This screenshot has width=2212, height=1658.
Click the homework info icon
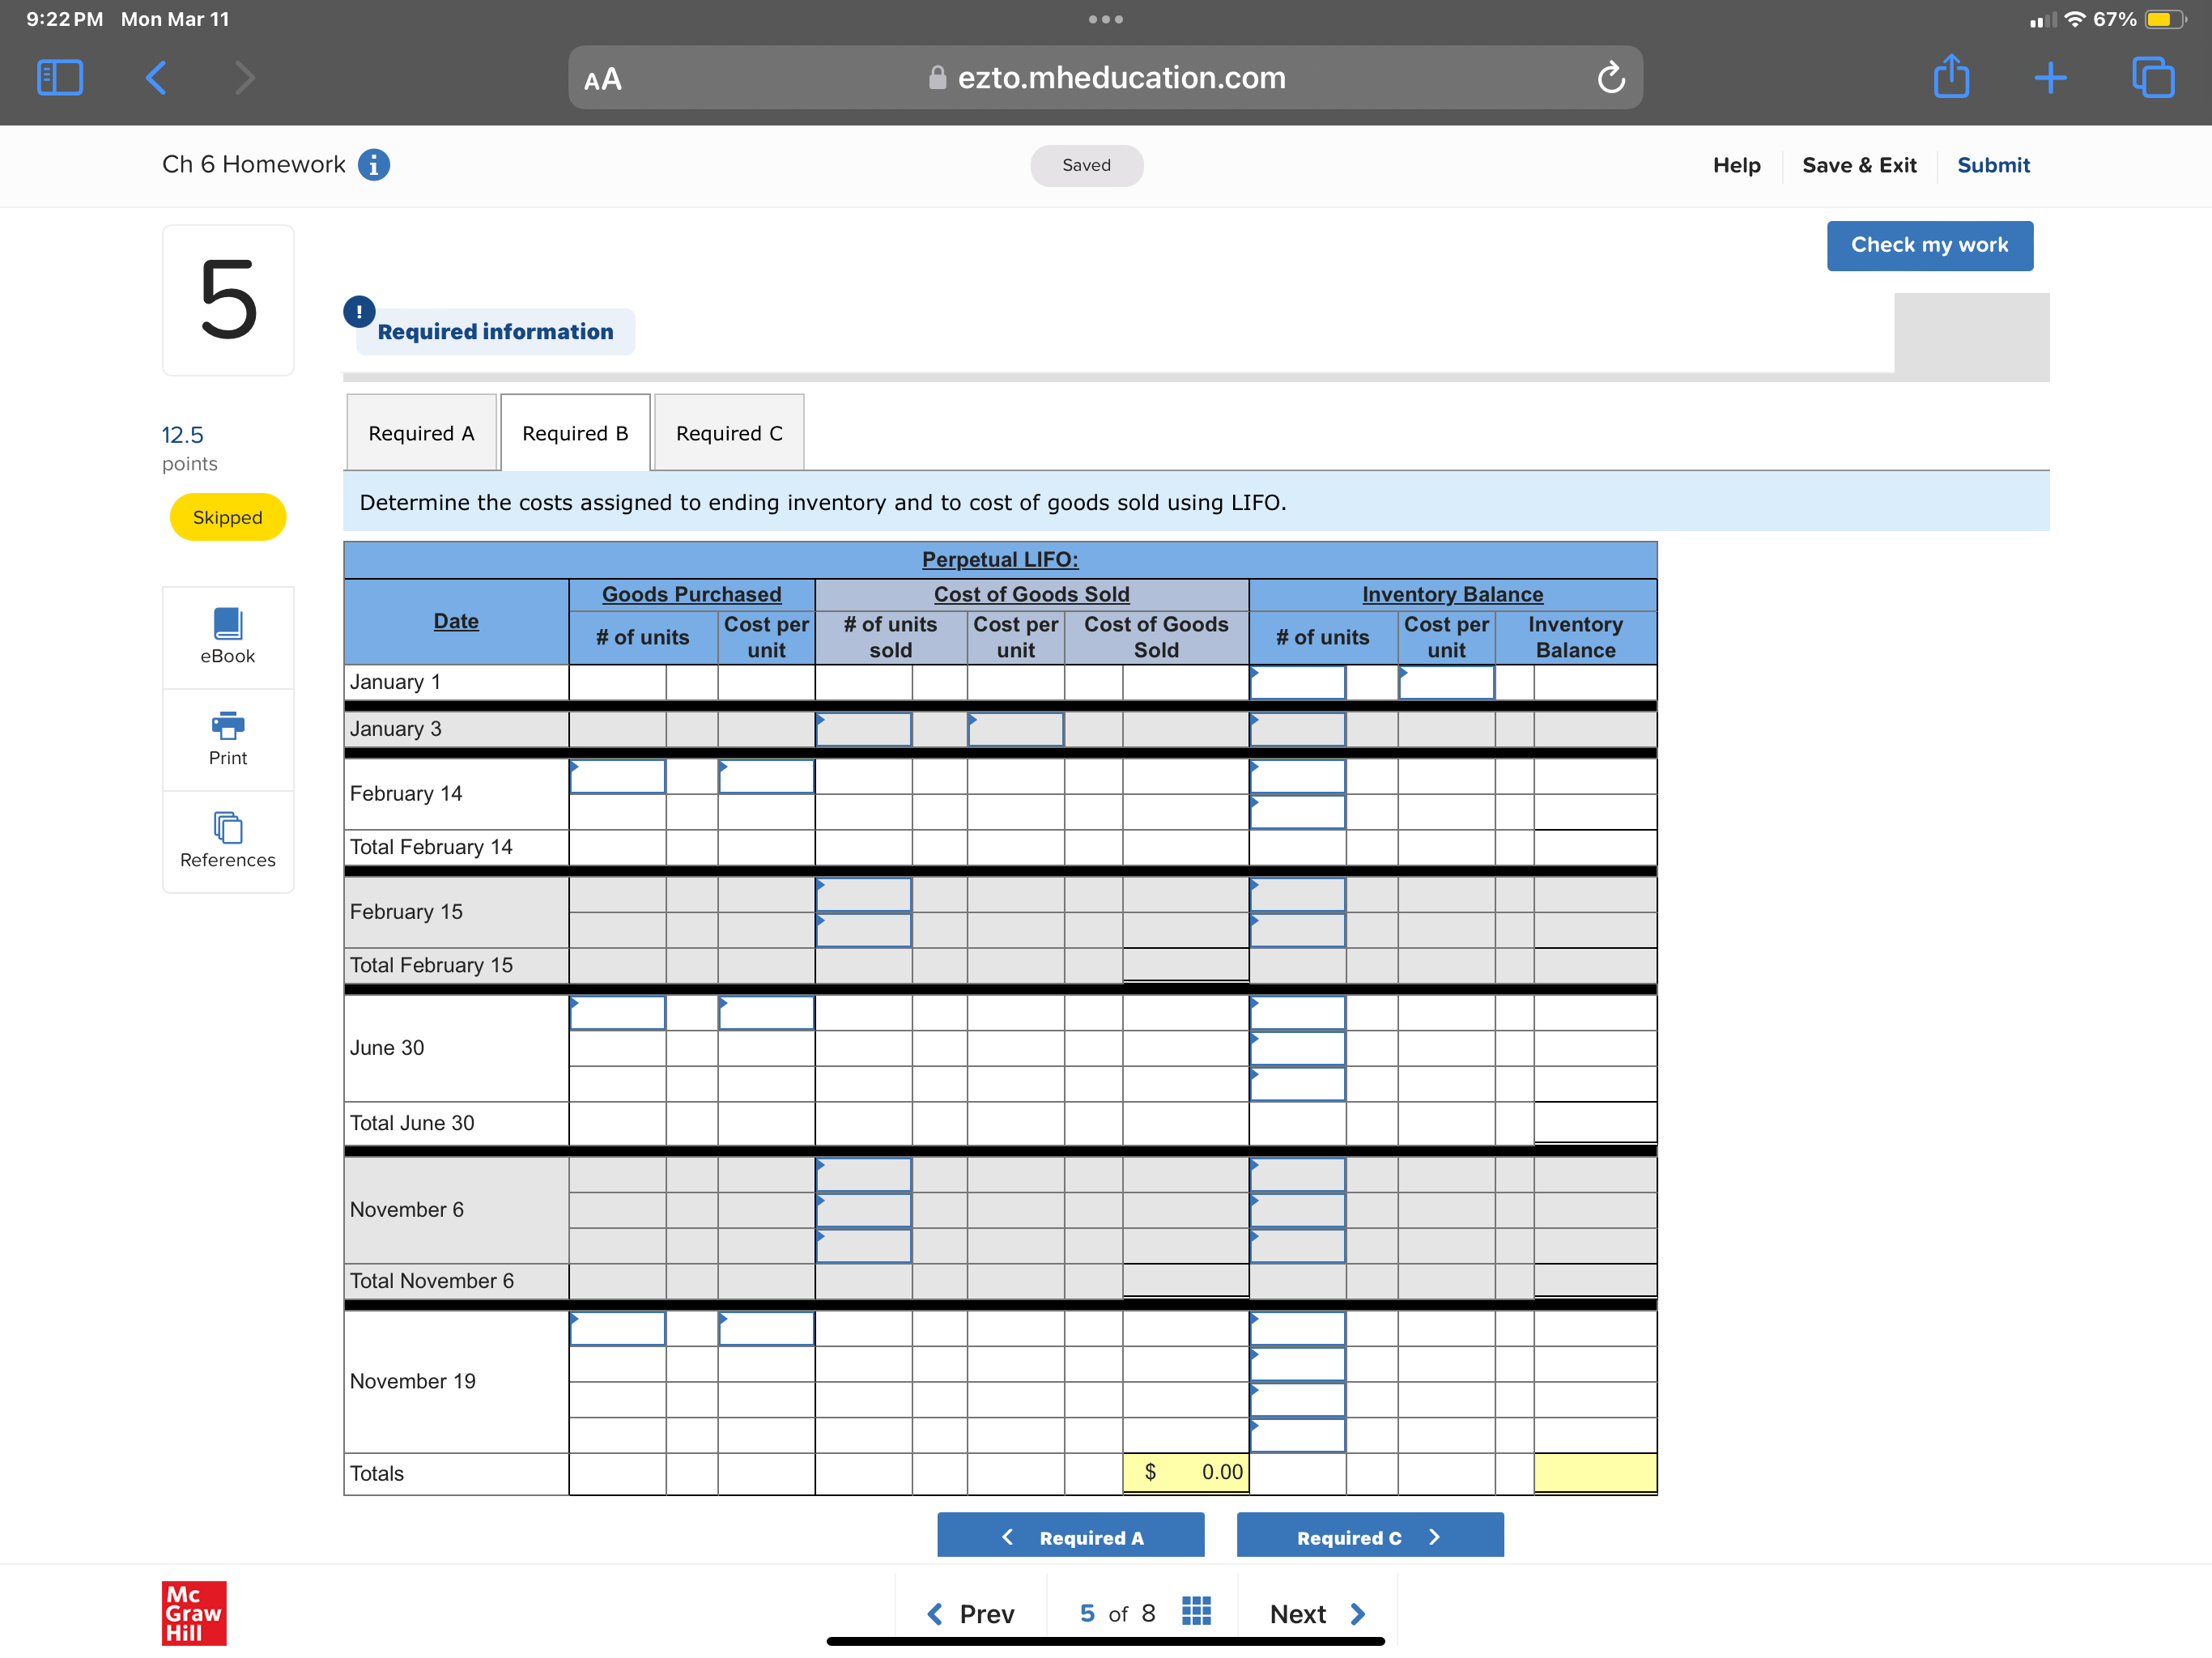click(373, 165)
